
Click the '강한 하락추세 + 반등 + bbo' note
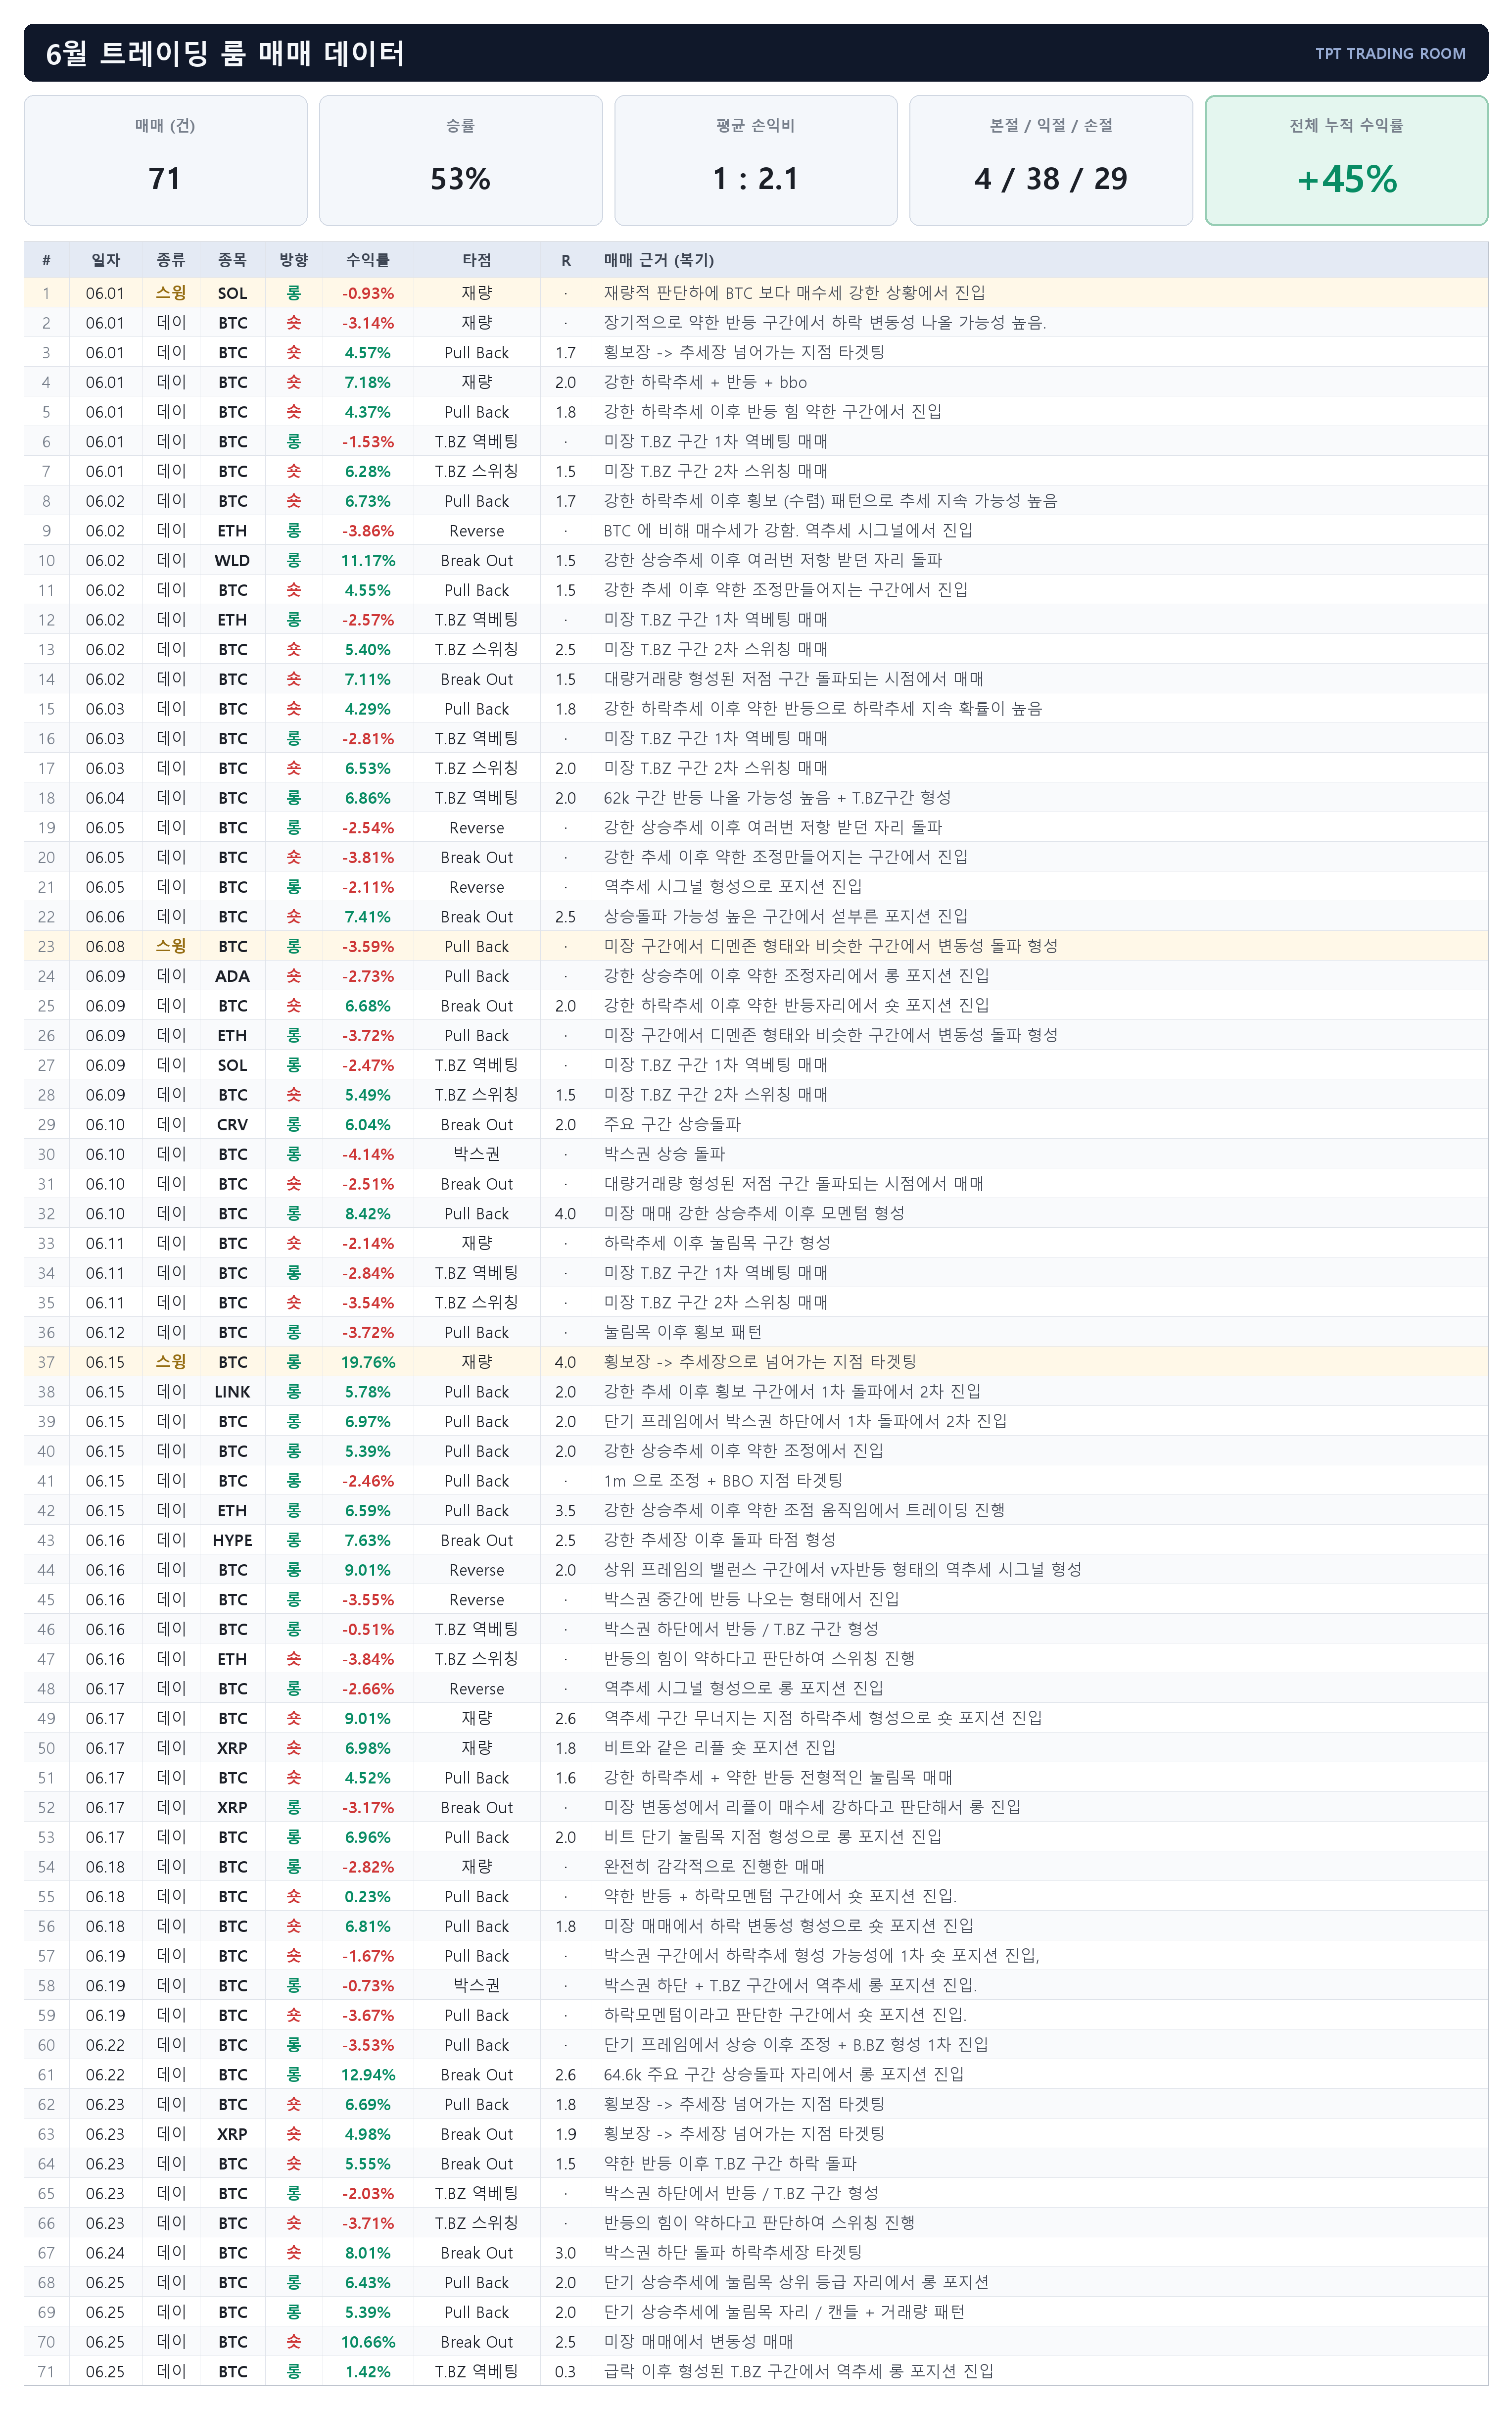coord(705,382)
